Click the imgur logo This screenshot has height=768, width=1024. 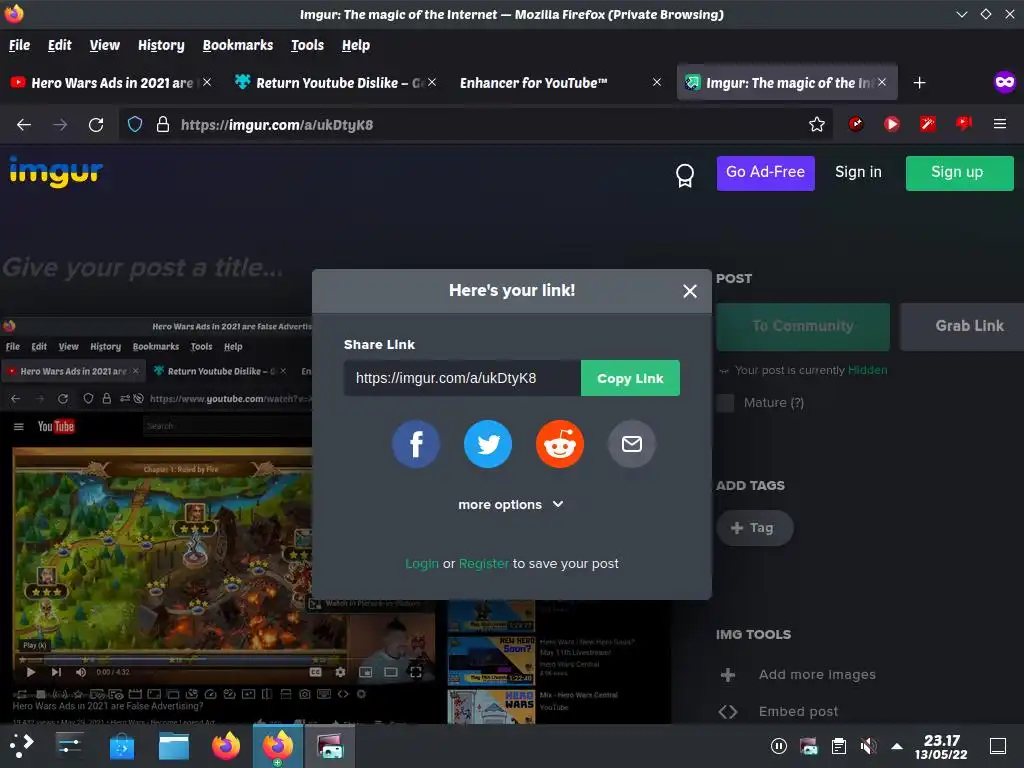[56, 172]
